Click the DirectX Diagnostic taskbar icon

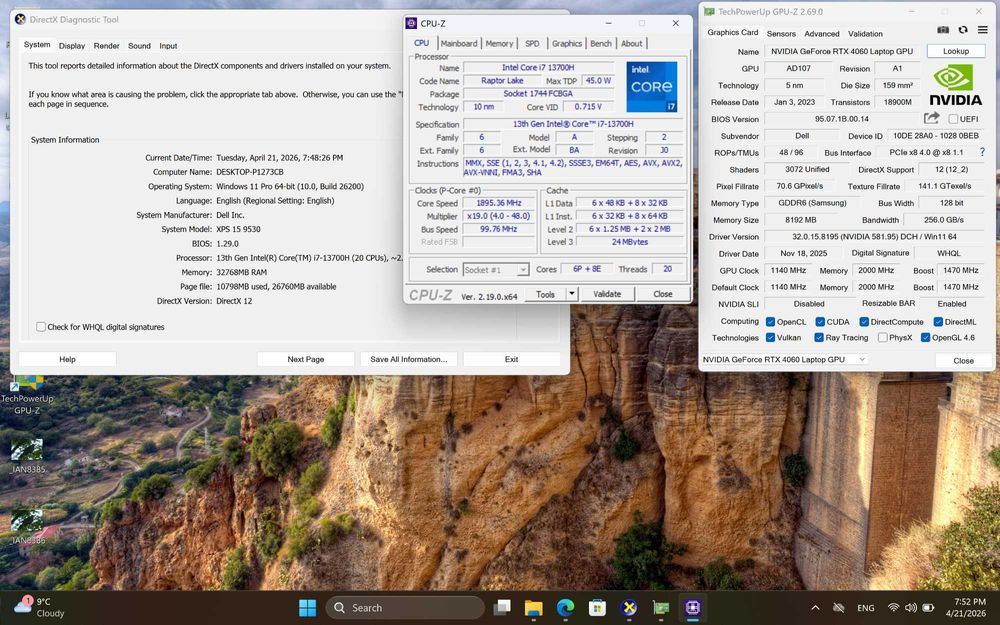(629, 608)
